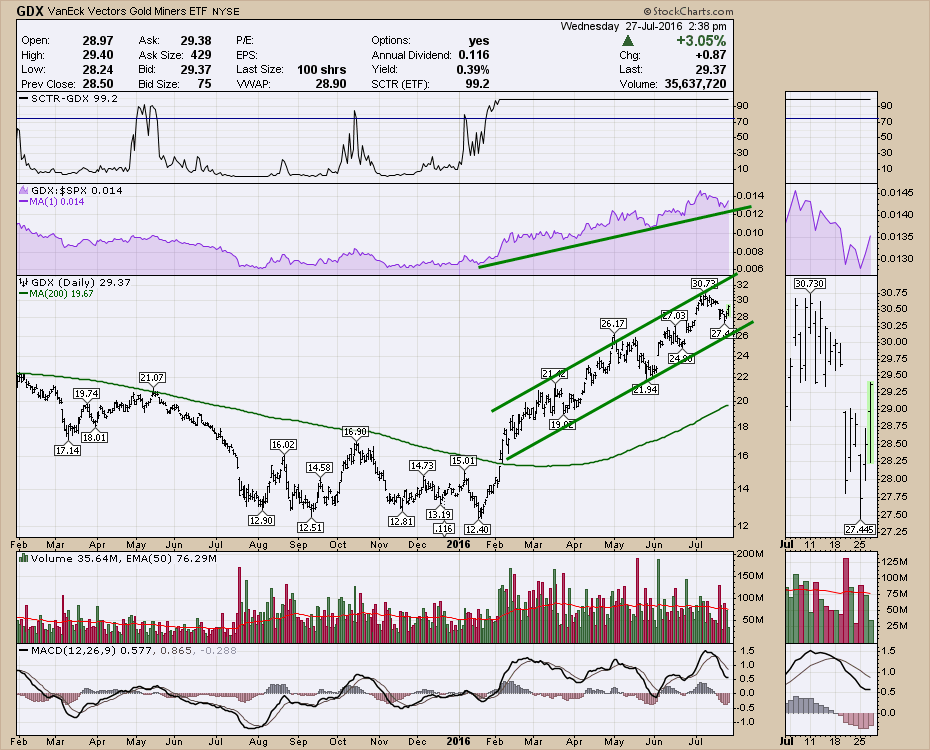Image resolution: width=930 pixels, height=750 pixels.
Task: Click the 30.730 high in zoom panel
Action: 811,284
